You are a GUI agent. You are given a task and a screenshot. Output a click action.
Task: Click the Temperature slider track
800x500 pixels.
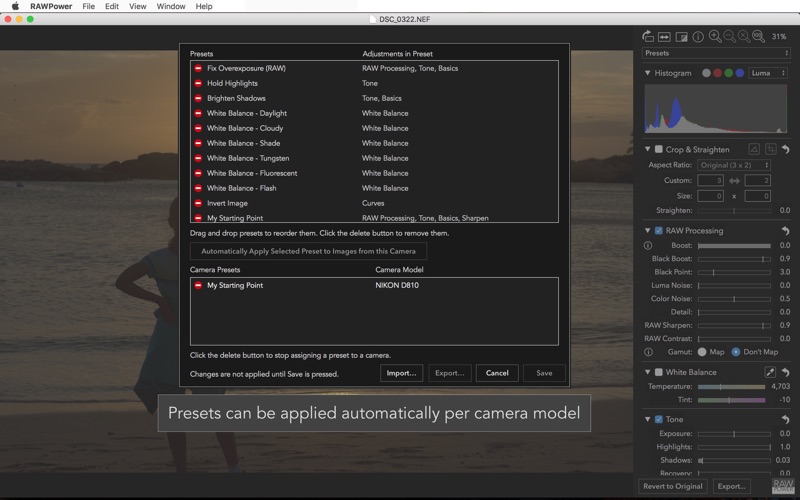point(732,387)
